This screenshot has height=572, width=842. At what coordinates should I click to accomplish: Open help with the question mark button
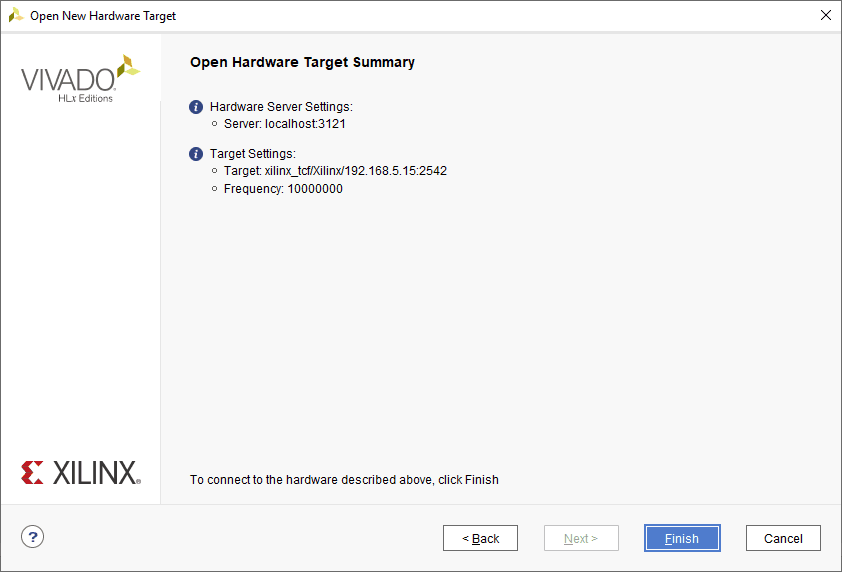33,537
